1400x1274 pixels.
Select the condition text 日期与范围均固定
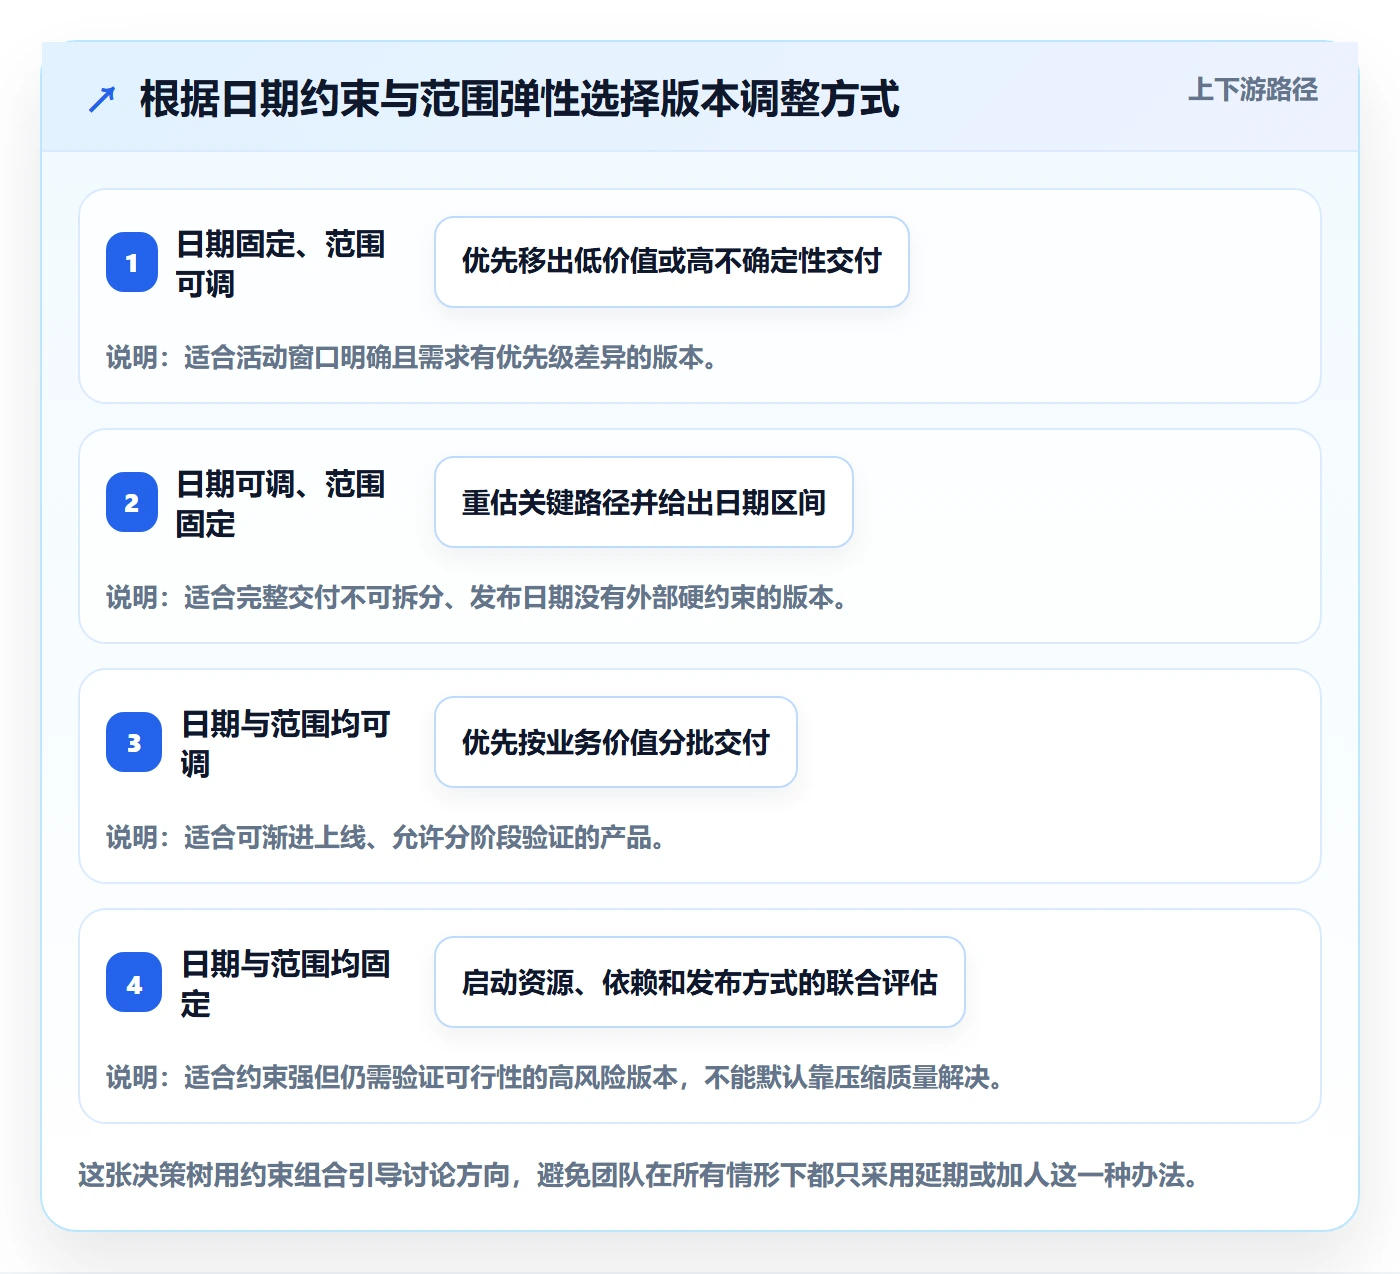tap(286, 983)
